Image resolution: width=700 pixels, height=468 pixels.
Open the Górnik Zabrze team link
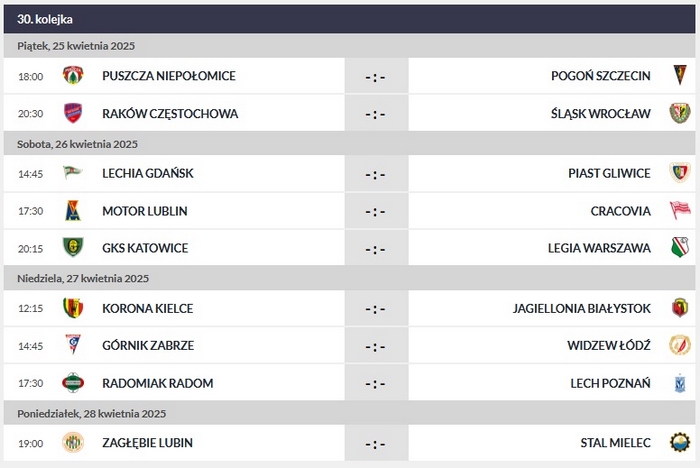point(147,345)
